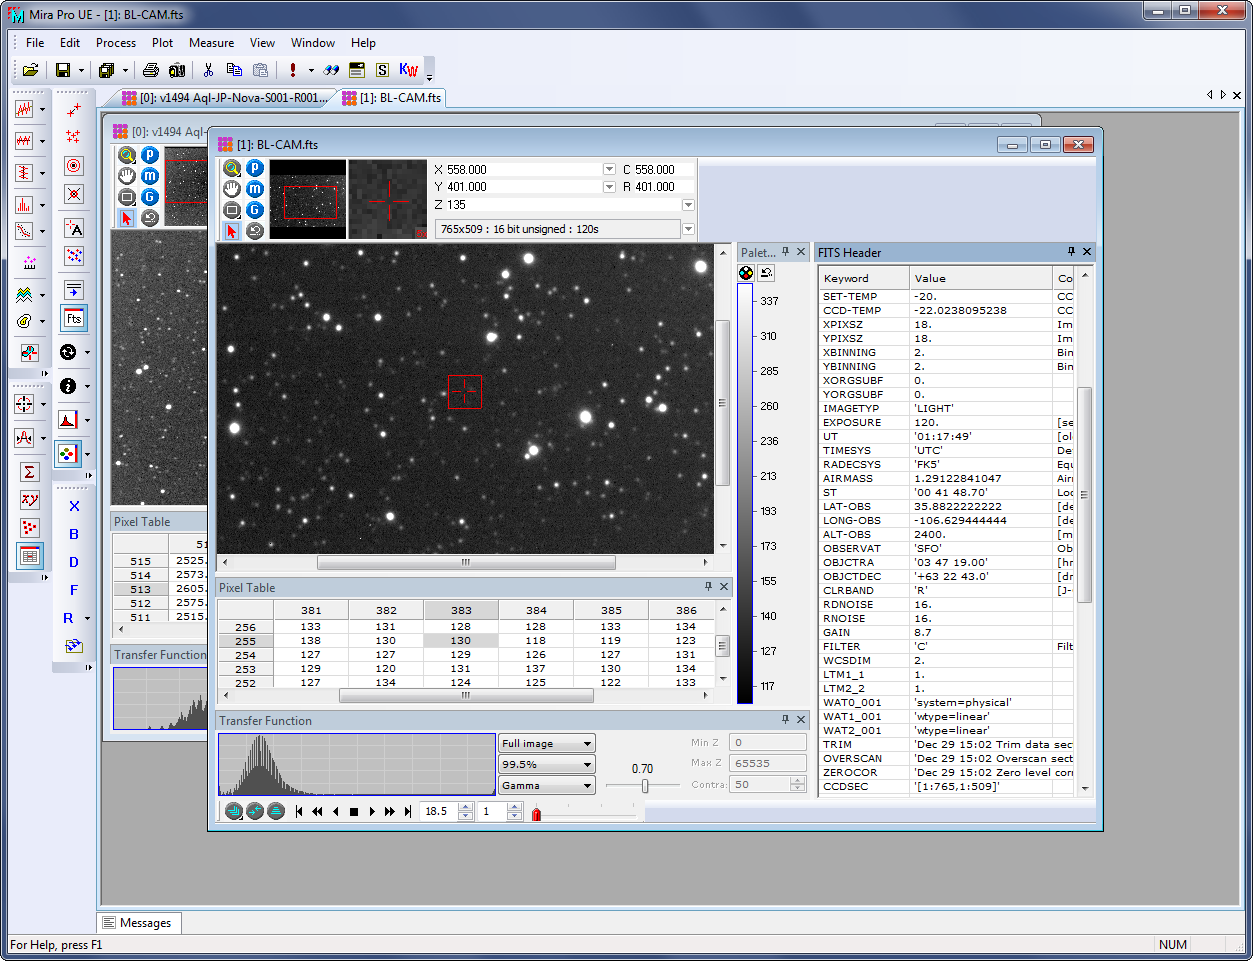
Task: Close the FITS Header panel
Action: (1087, 252)
